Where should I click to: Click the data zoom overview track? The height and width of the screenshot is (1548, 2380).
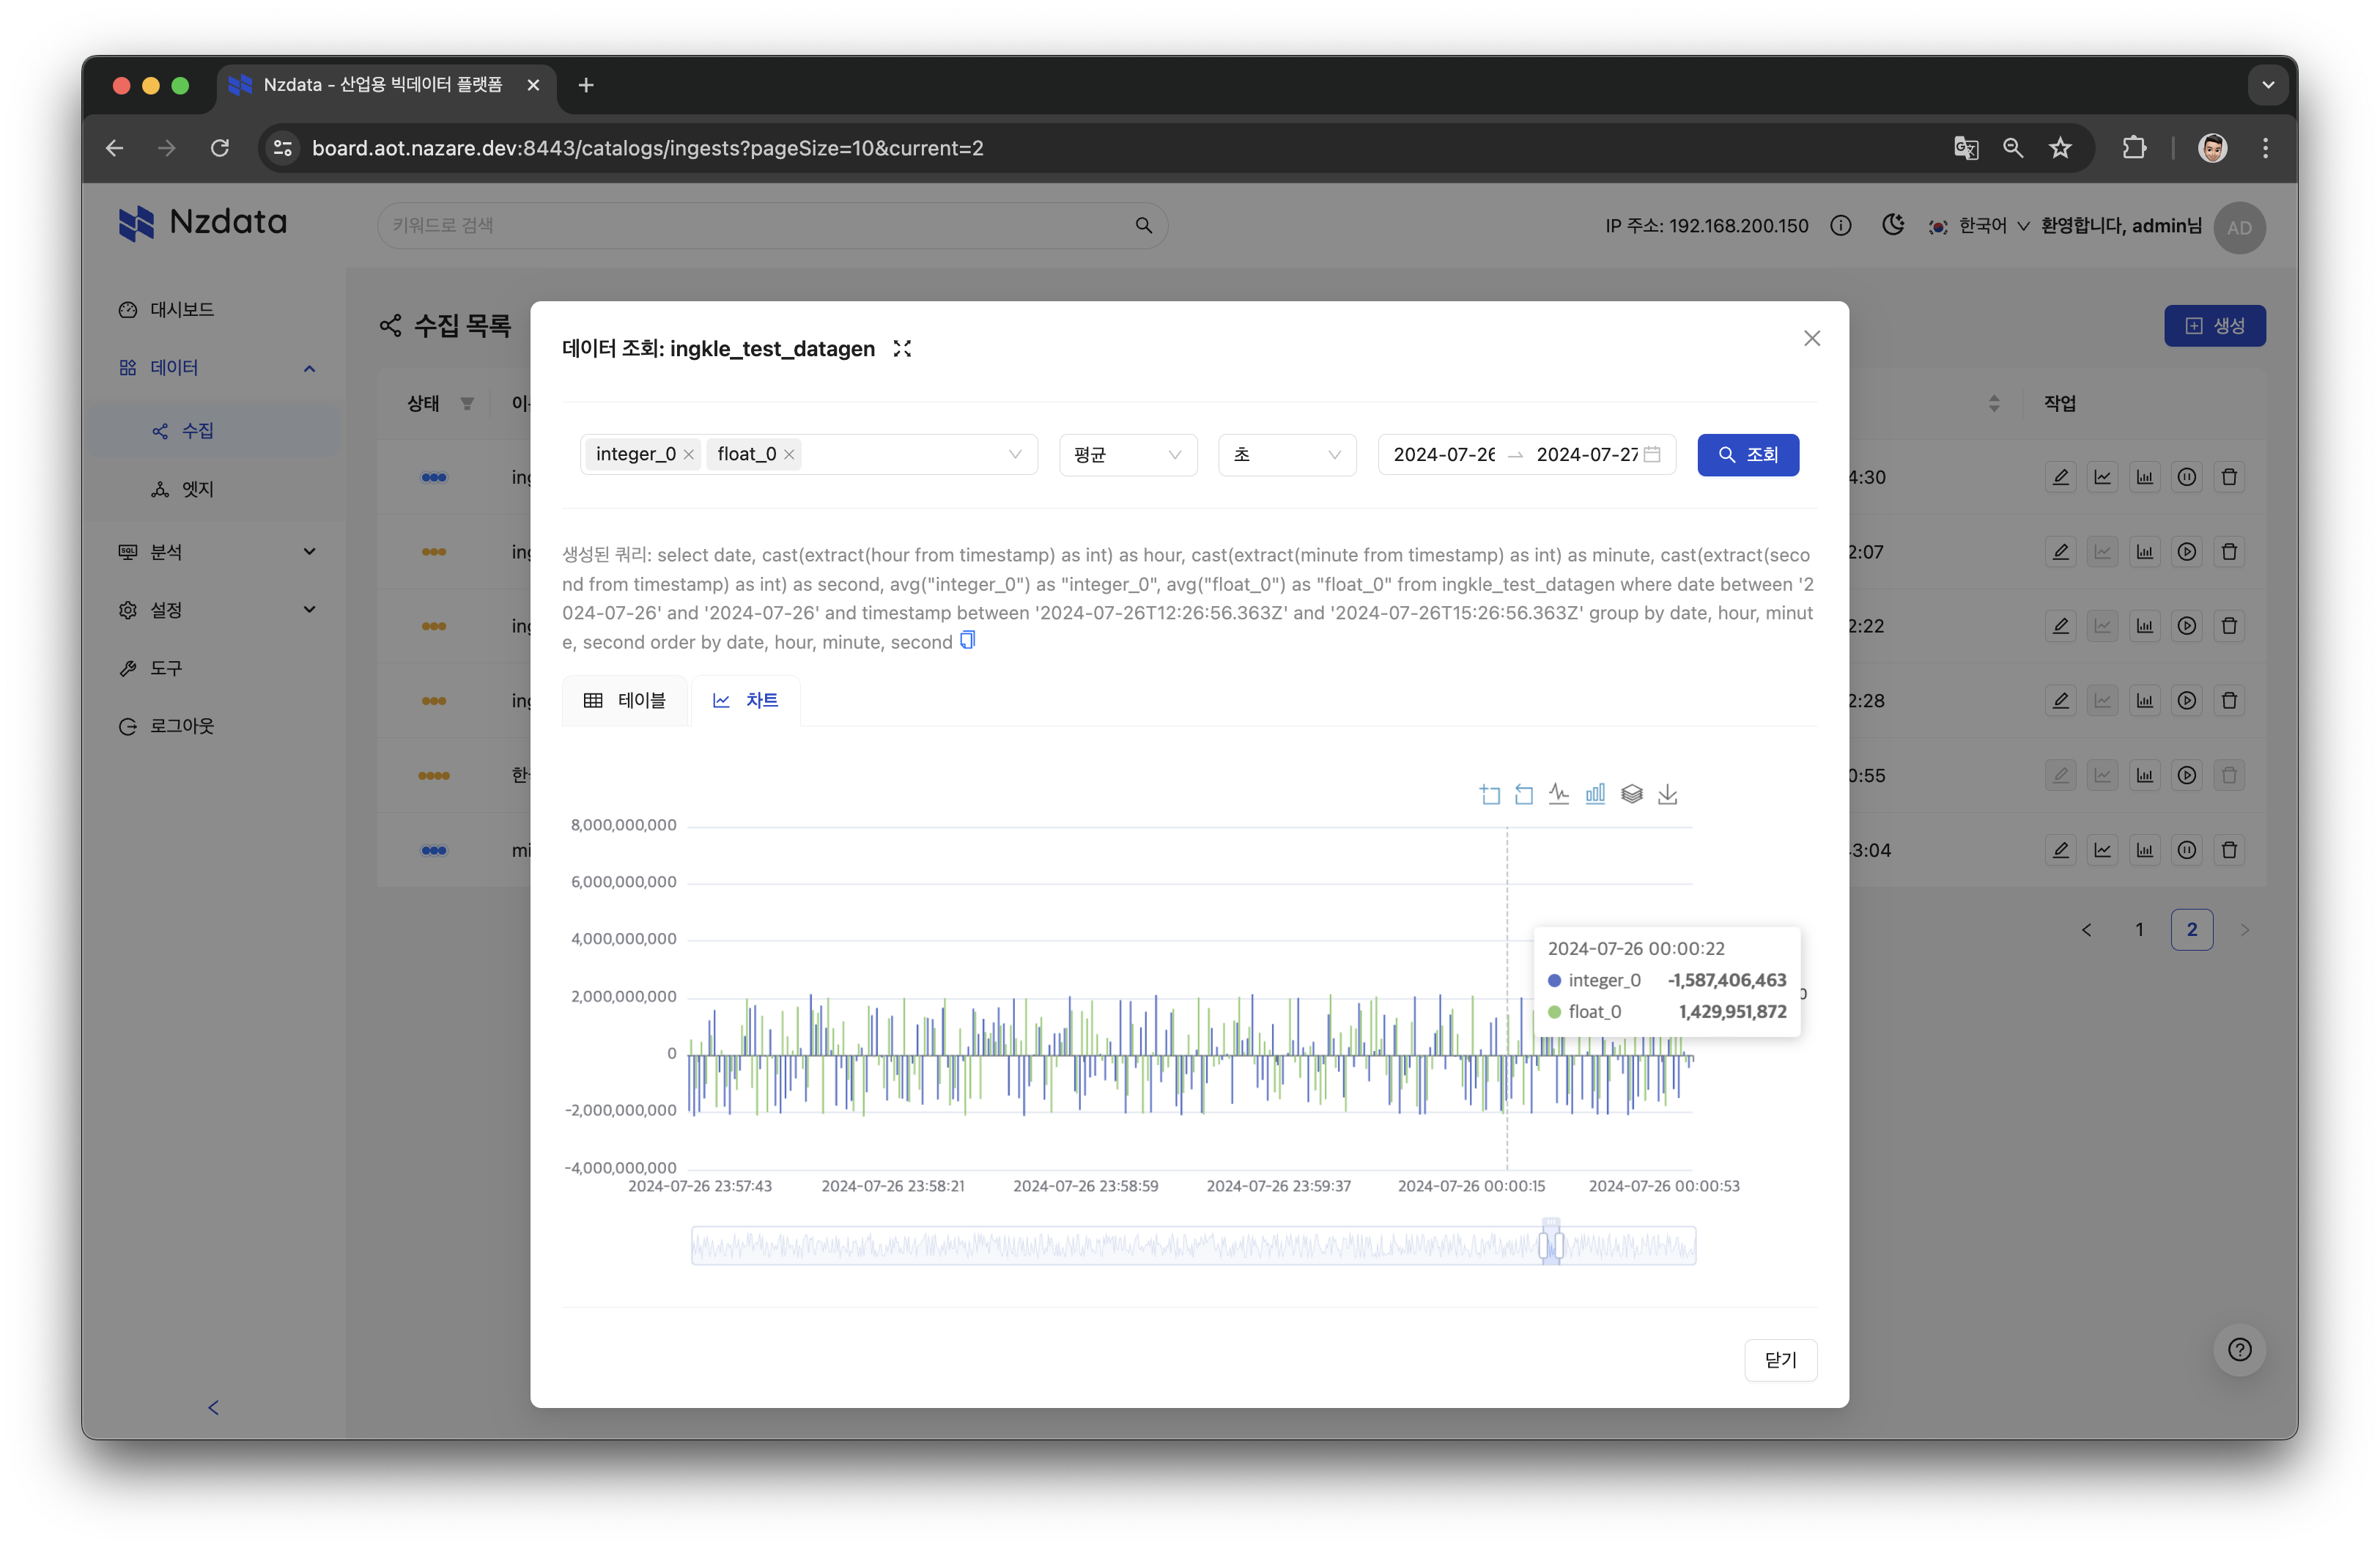(x=1193, y=1246)
